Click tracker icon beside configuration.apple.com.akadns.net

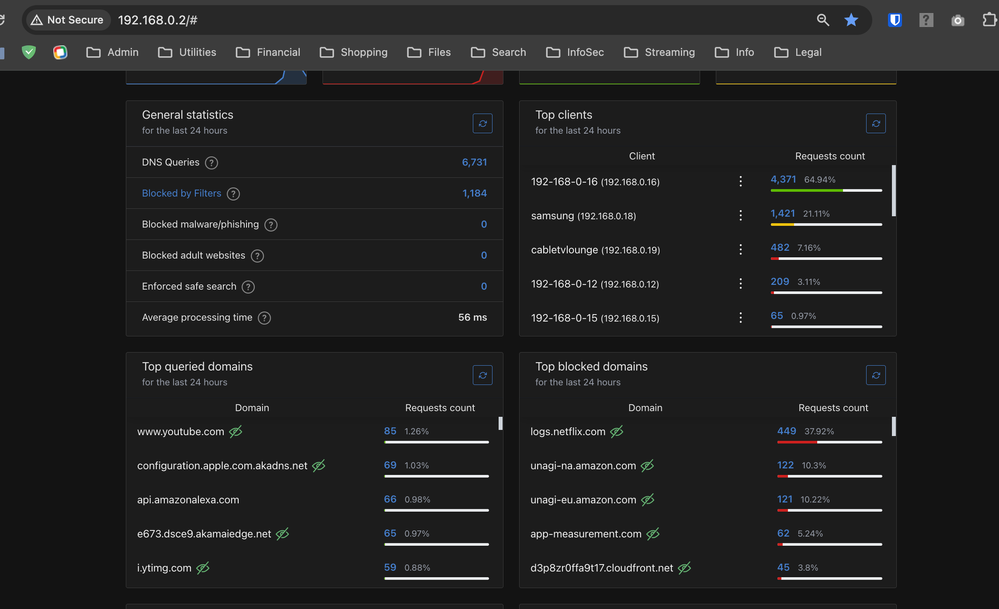(319, 466)
